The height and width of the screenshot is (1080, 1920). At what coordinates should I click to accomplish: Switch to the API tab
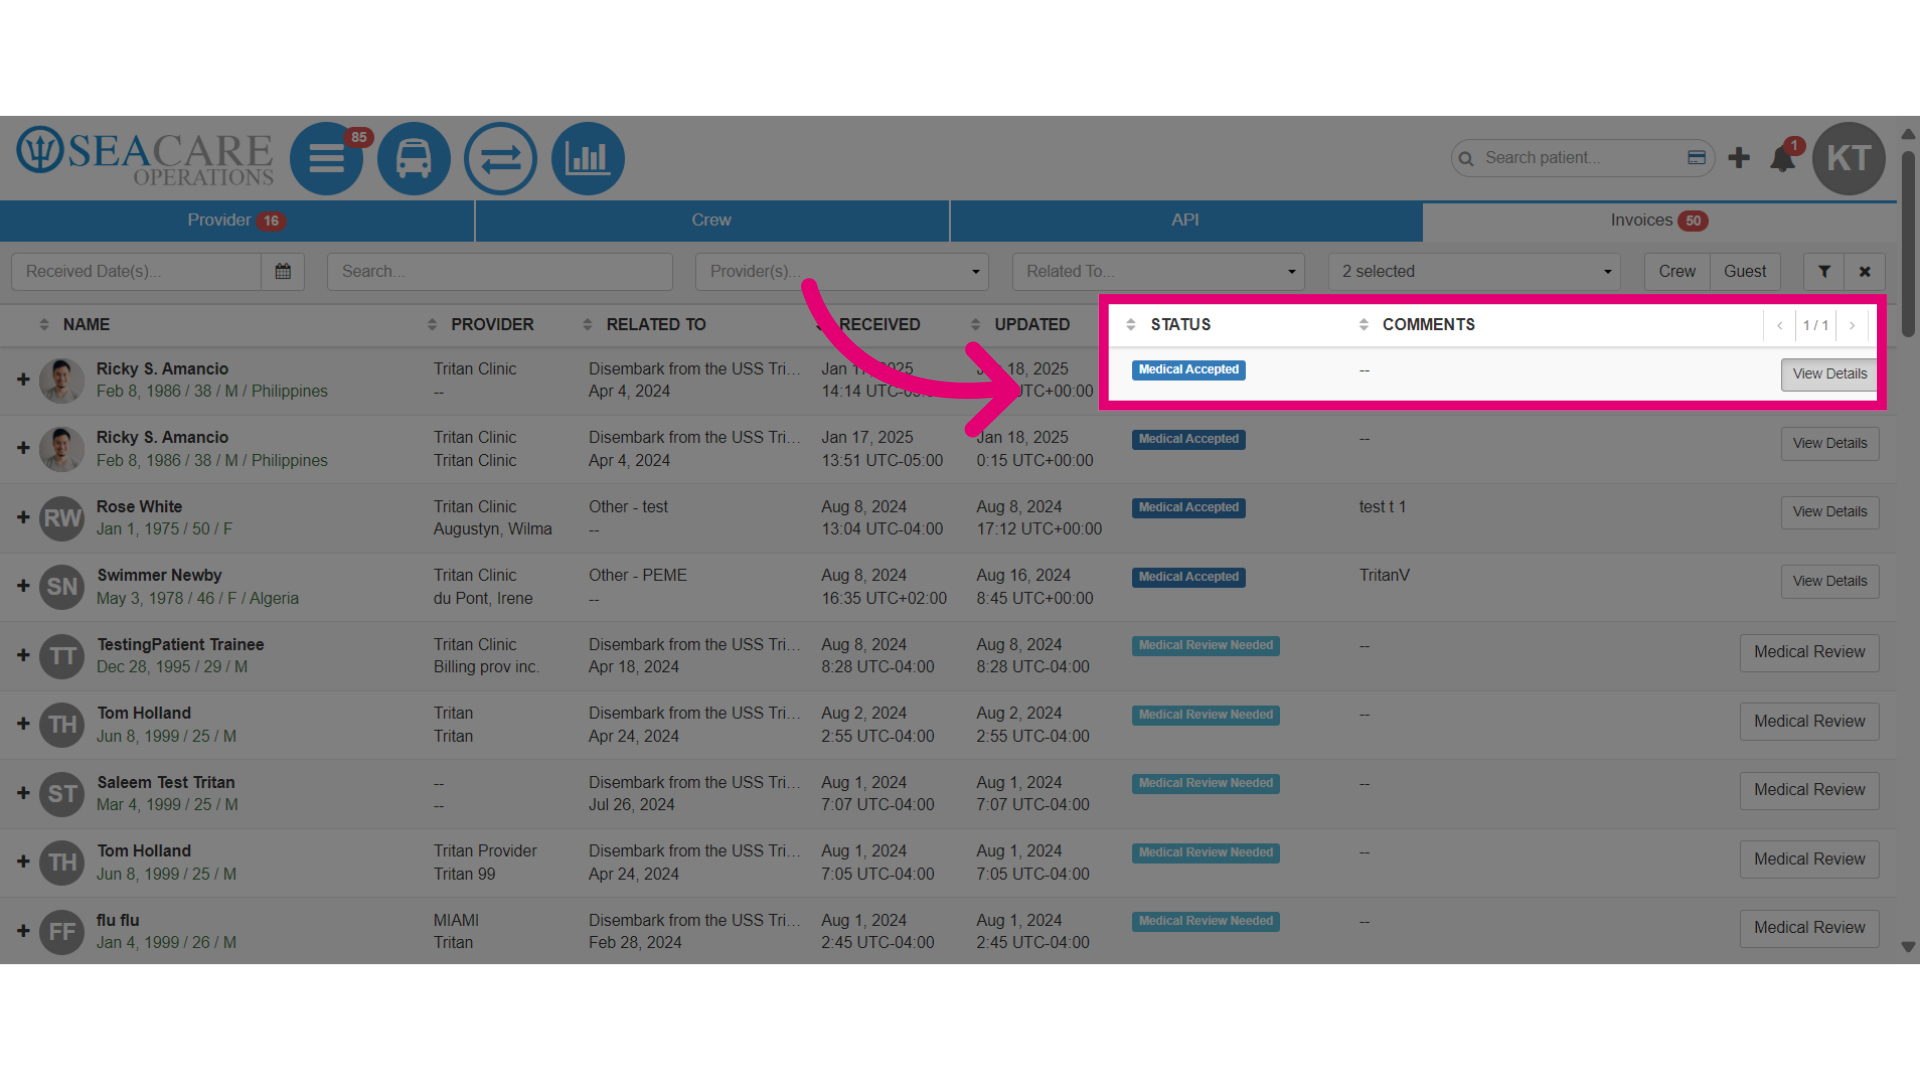pos(1185,220)
